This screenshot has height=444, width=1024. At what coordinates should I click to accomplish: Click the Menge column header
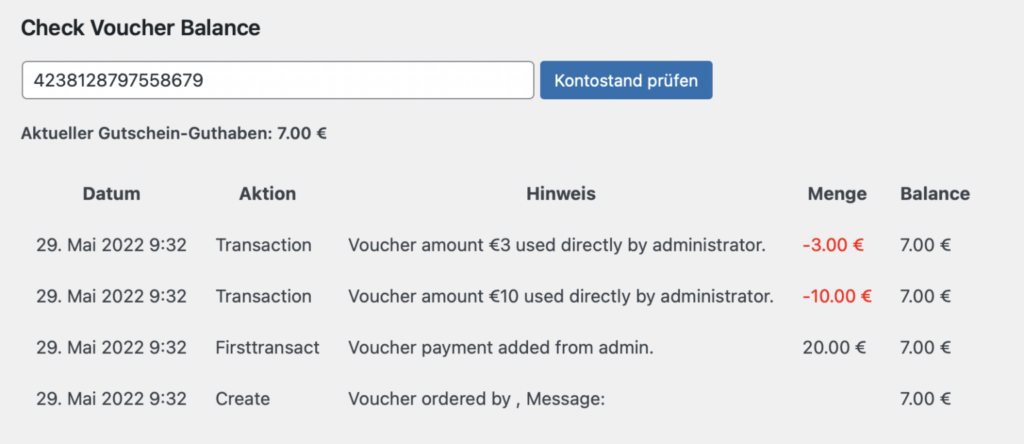click(837, 193)
